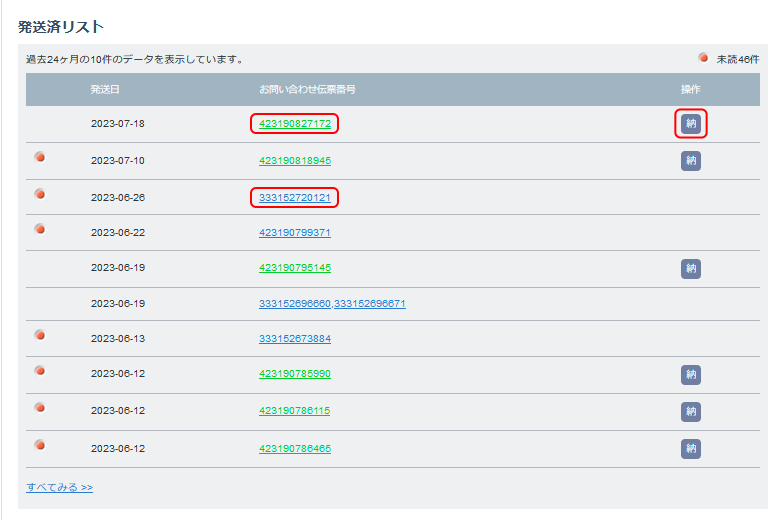Screen dimensions: 782x520
Task: Open tracking number 423190827172
Action: click(295, 123)
